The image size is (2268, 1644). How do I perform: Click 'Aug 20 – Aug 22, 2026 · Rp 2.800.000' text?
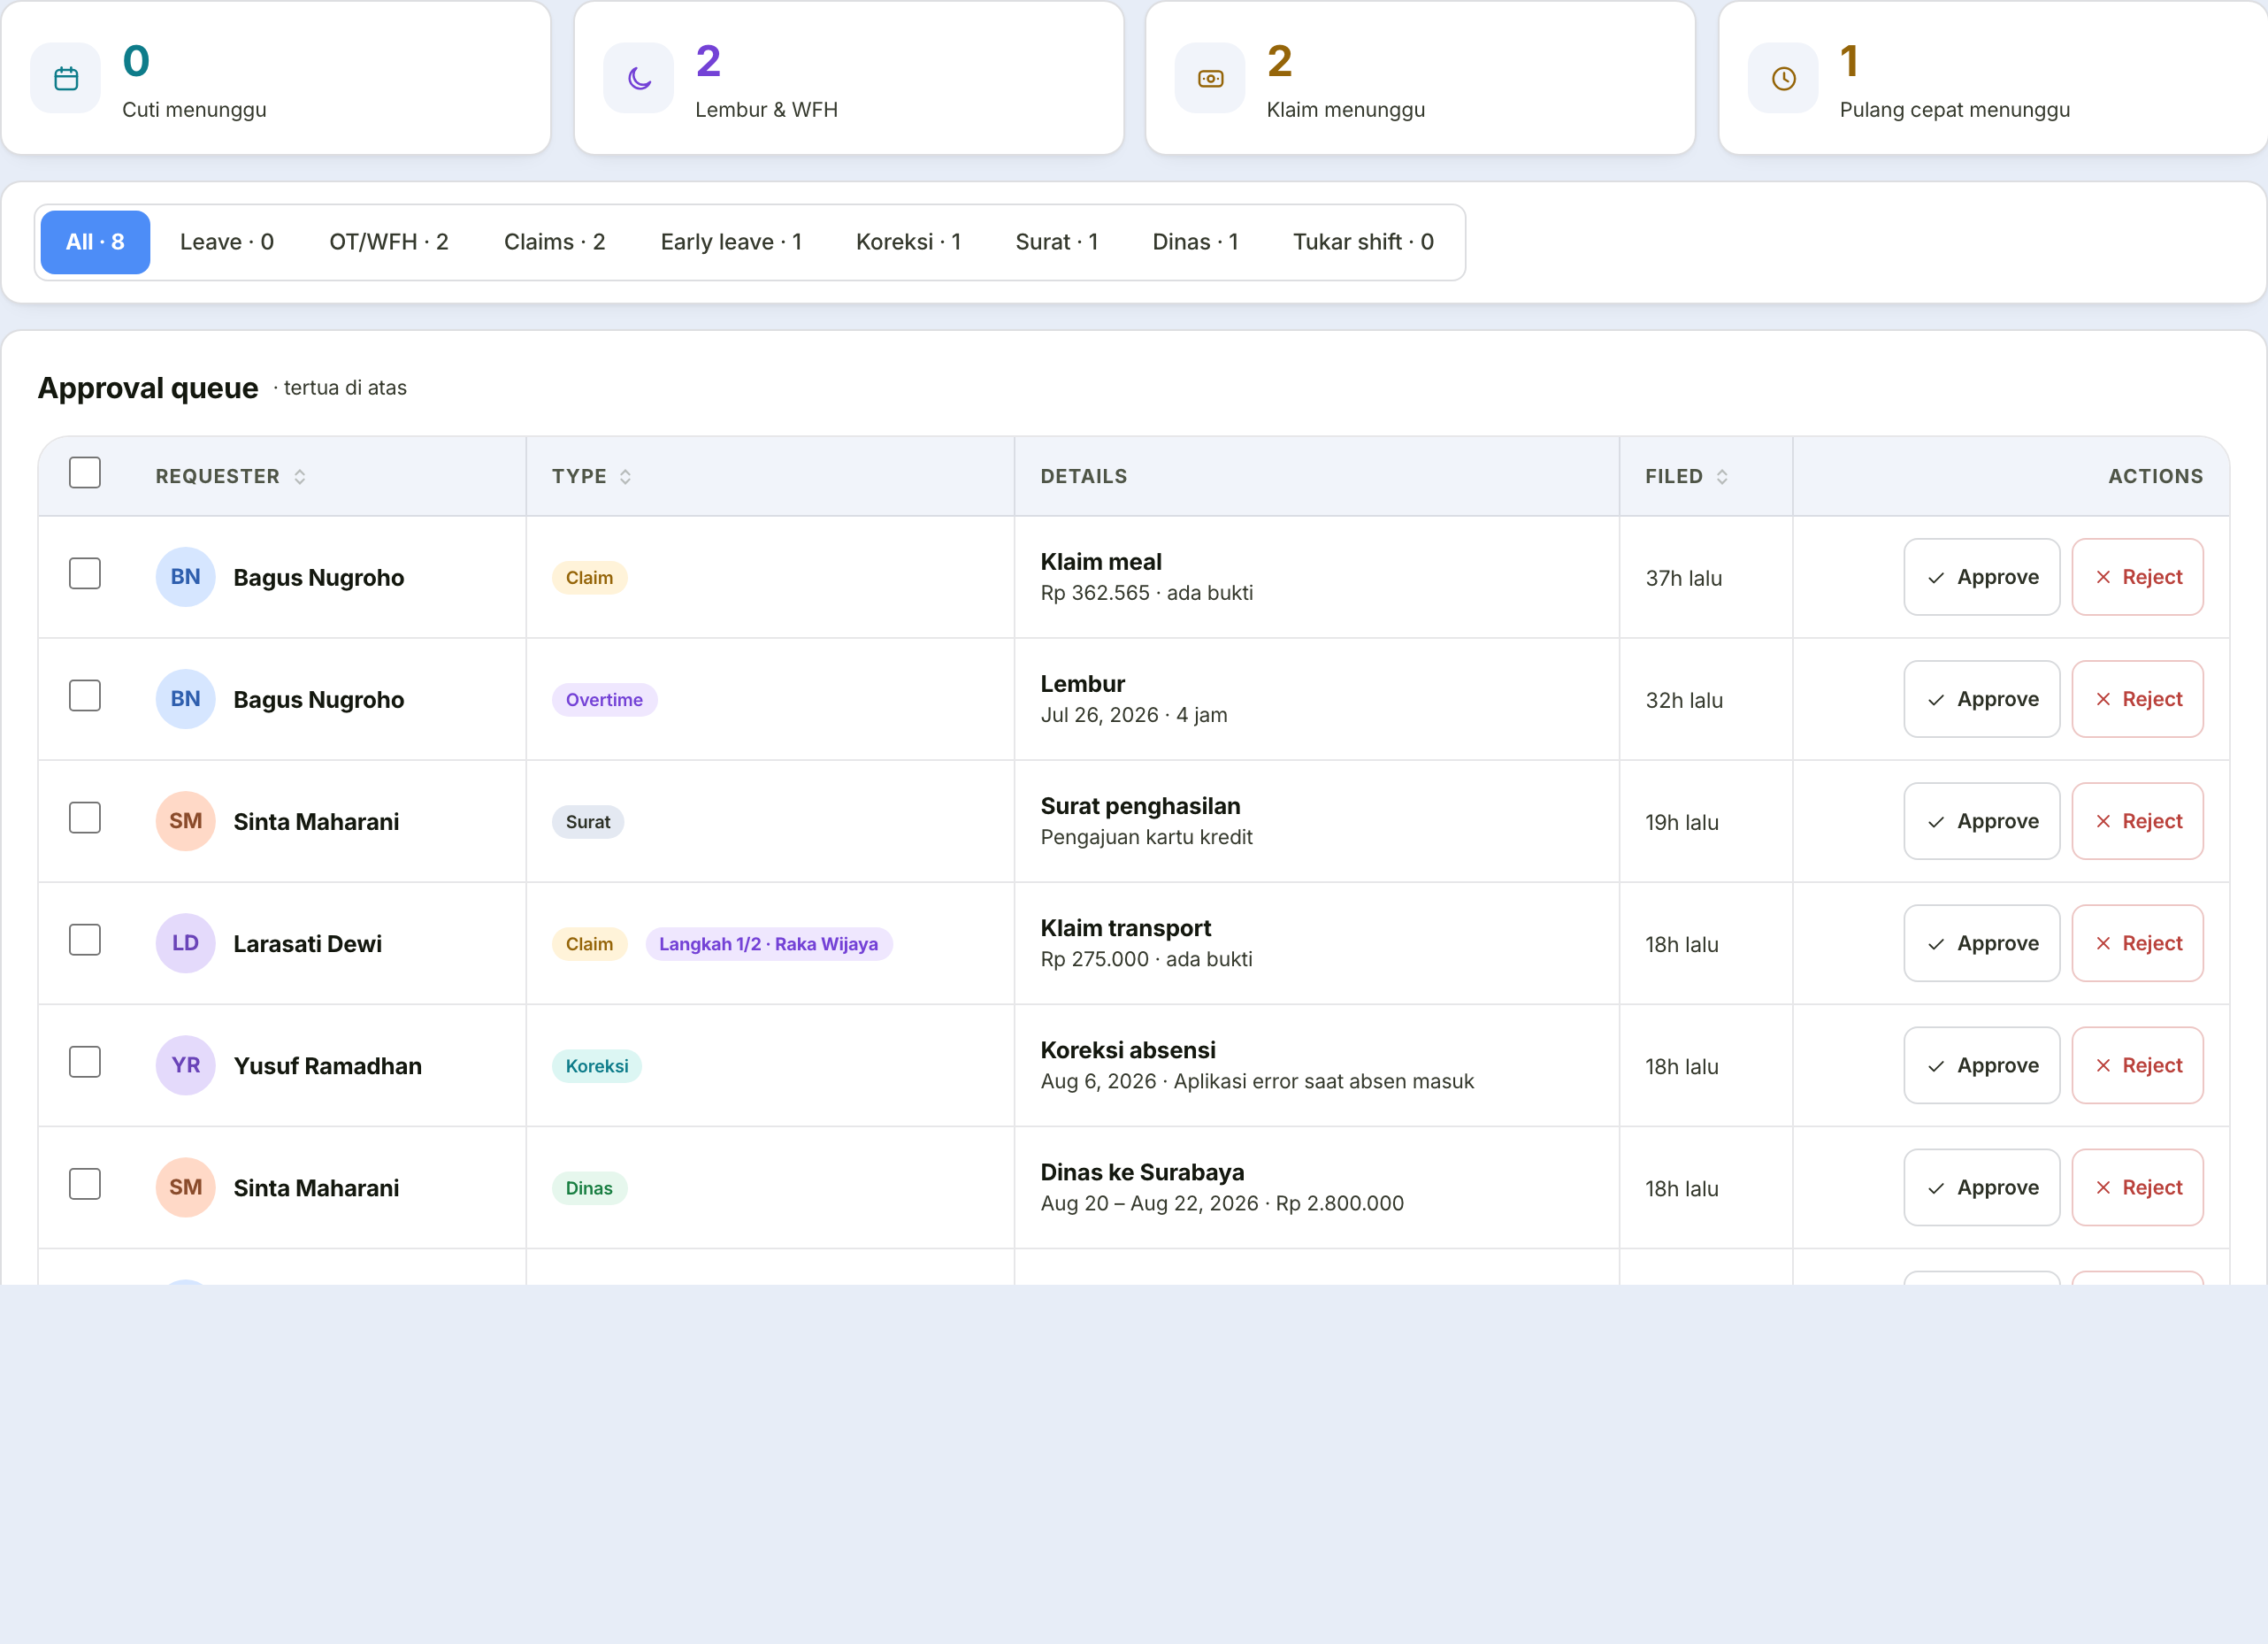1222,1203
